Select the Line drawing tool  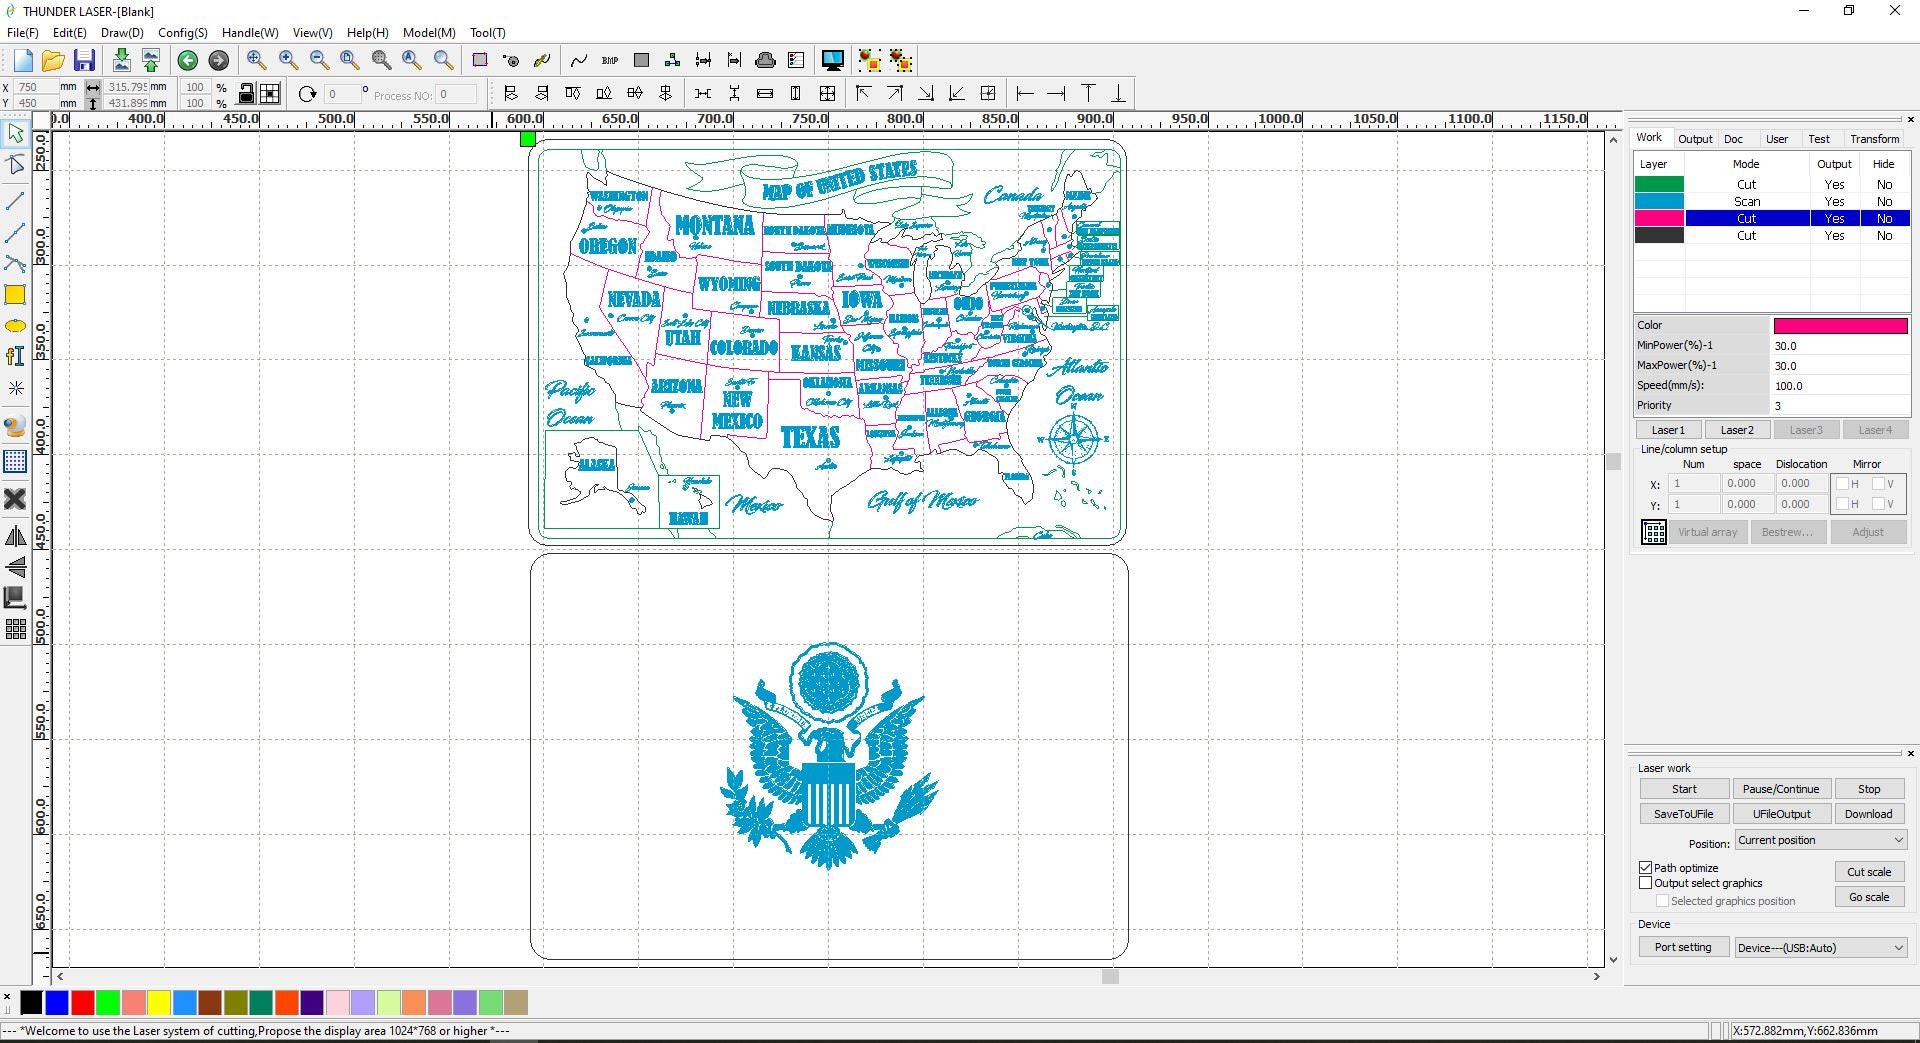coord(15,201)
